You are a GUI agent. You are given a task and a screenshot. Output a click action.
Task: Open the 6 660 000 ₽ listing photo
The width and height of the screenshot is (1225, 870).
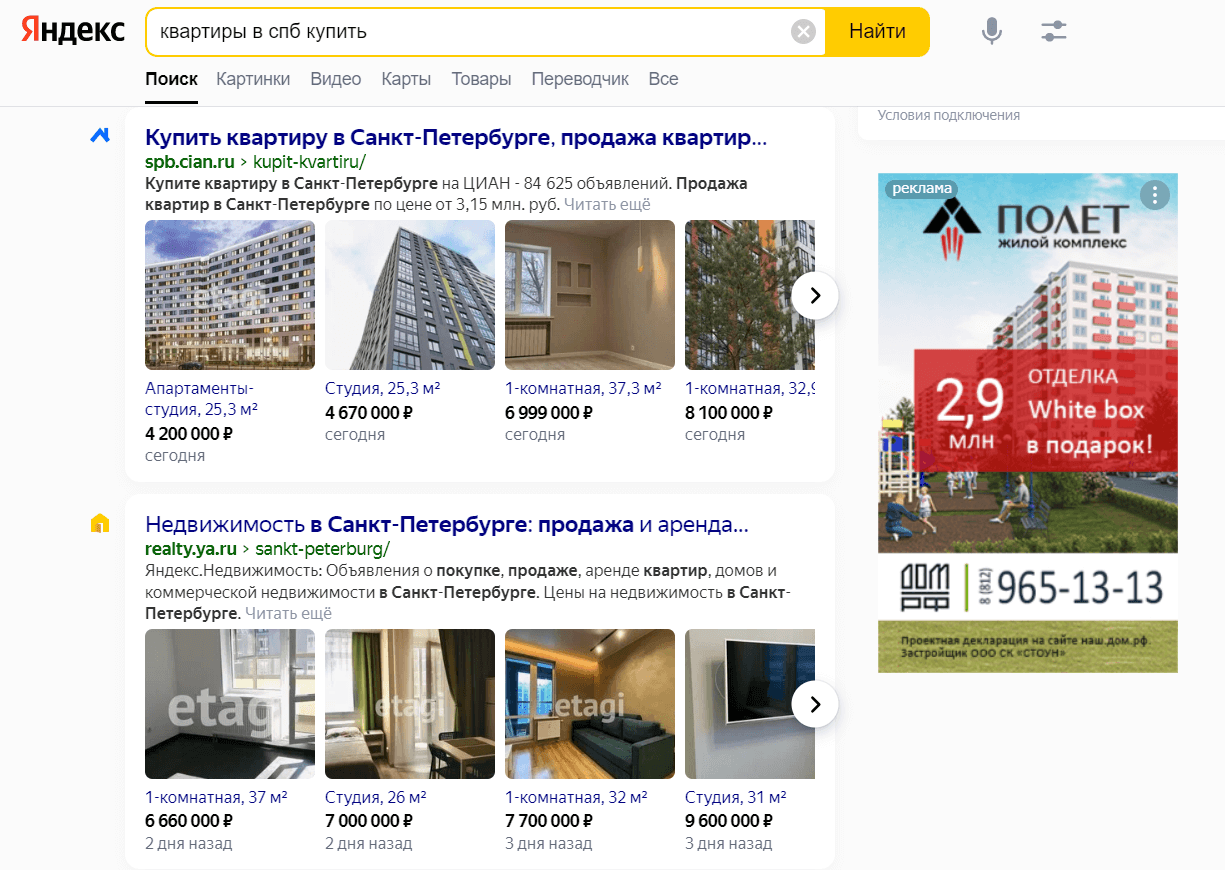point(230,704)
